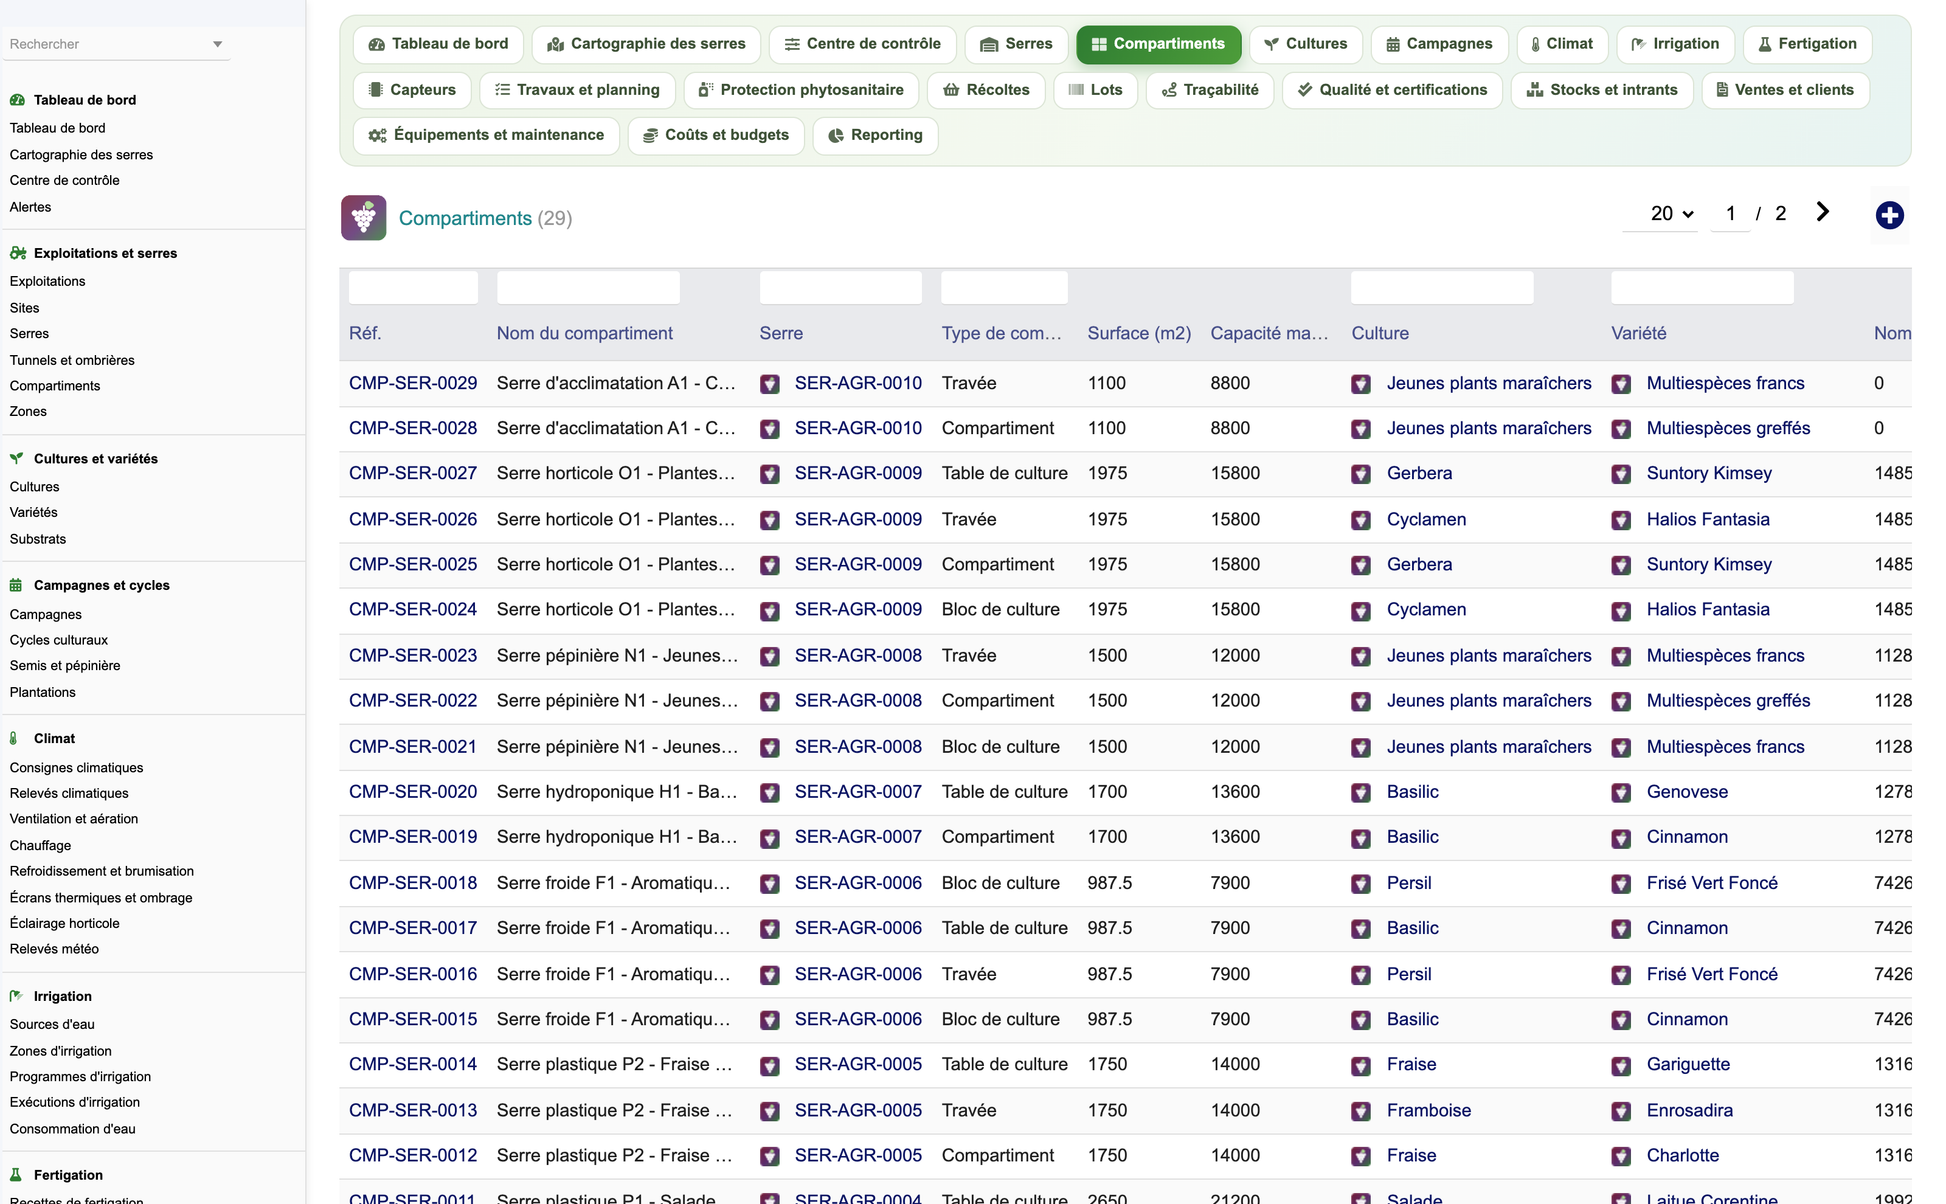
Task: Click the calendar icon of Campagnes et cycles
Action: [16, 585]
